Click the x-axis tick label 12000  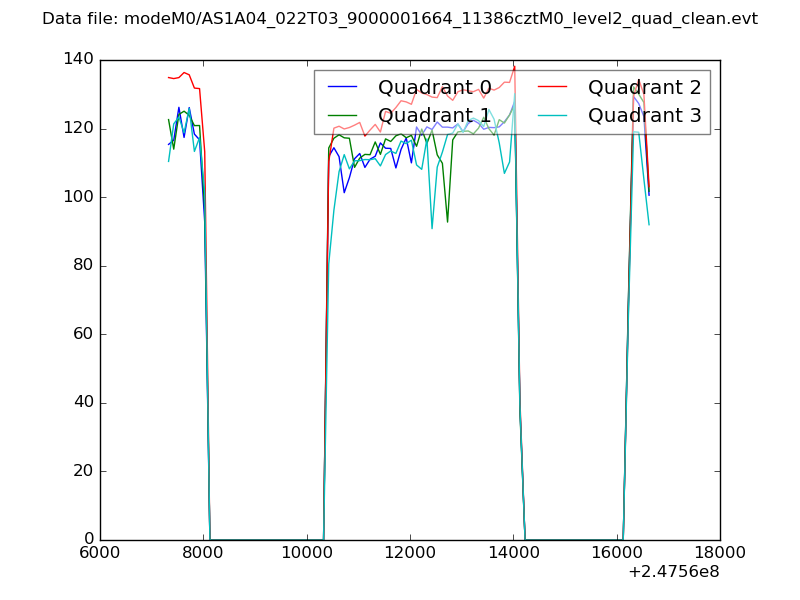410,553
